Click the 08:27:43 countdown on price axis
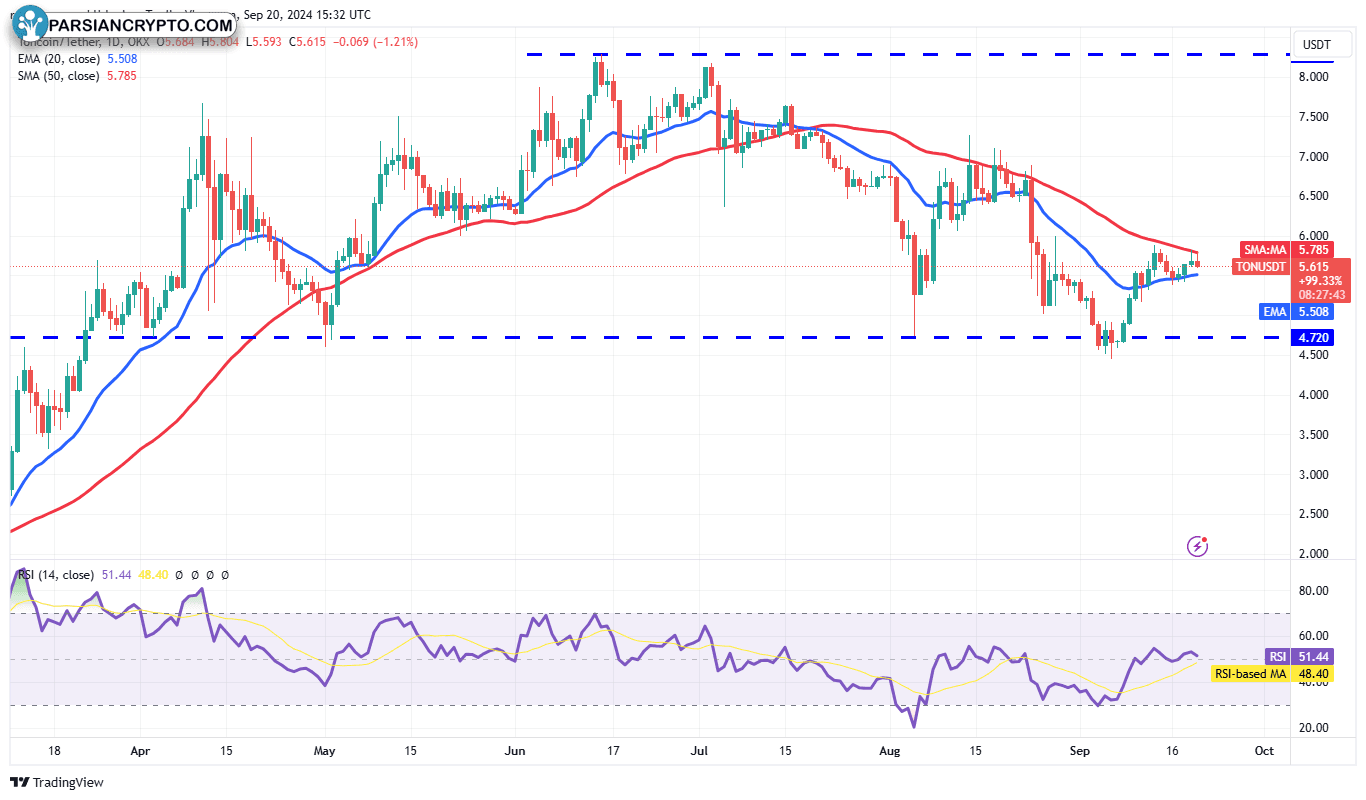Screen dimensions: 1366x800 coord(1320,296)
